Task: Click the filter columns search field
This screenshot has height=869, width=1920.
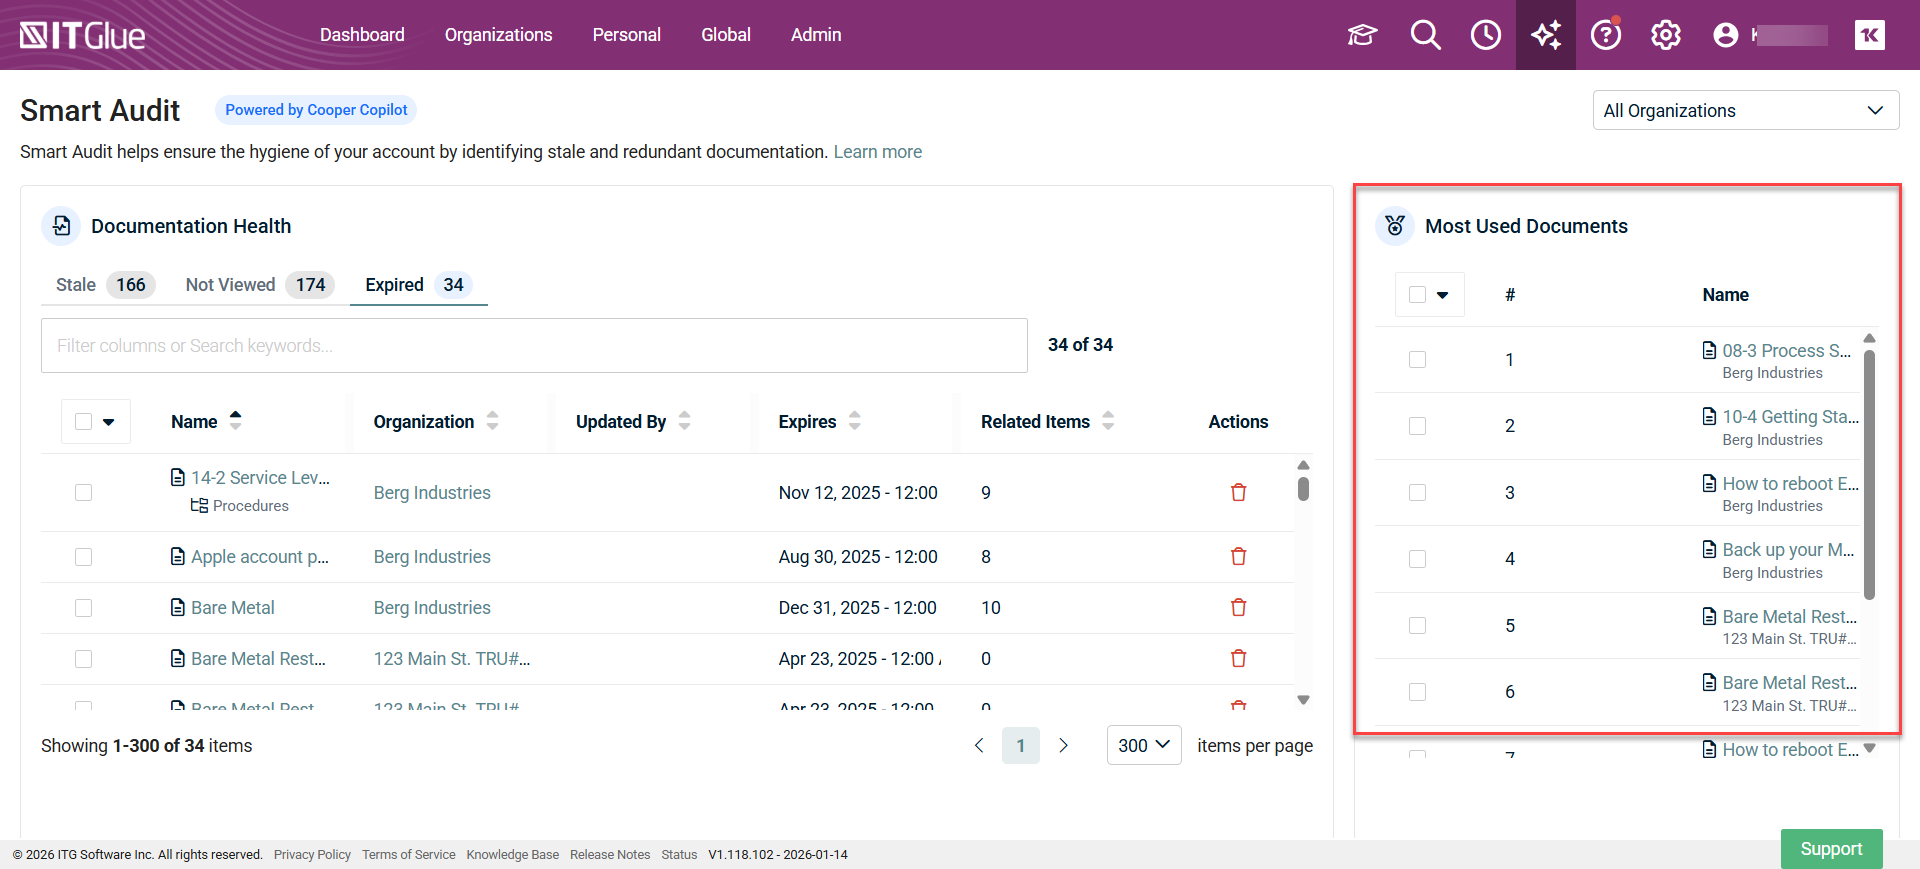Action: (x=534, y=345)
